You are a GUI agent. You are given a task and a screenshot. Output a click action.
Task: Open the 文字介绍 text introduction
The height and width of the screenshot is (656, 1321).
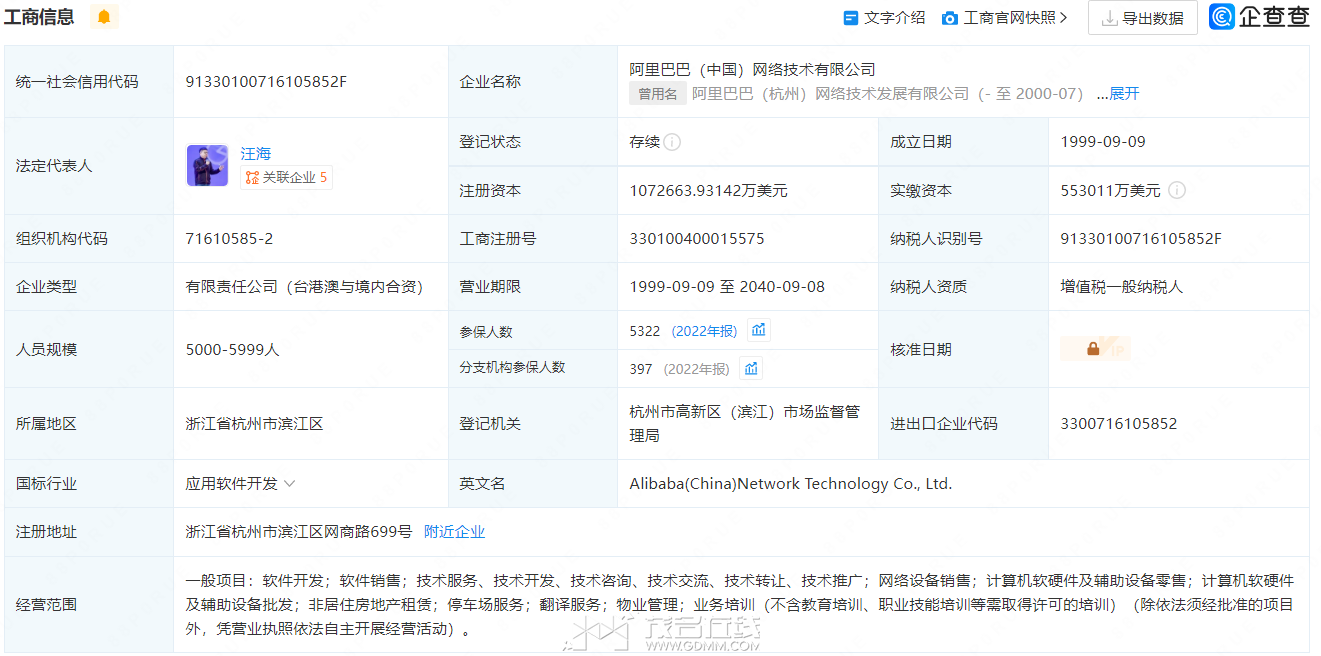[884, 18]
